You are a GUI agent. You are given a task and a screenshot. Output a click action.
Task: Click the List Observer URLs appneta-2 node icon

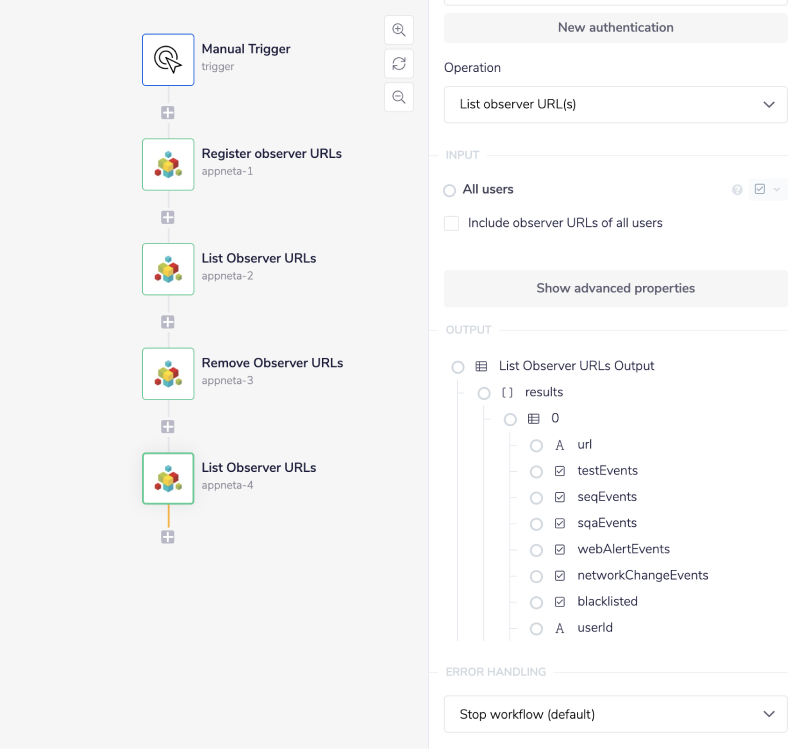(x=167, y=269)
